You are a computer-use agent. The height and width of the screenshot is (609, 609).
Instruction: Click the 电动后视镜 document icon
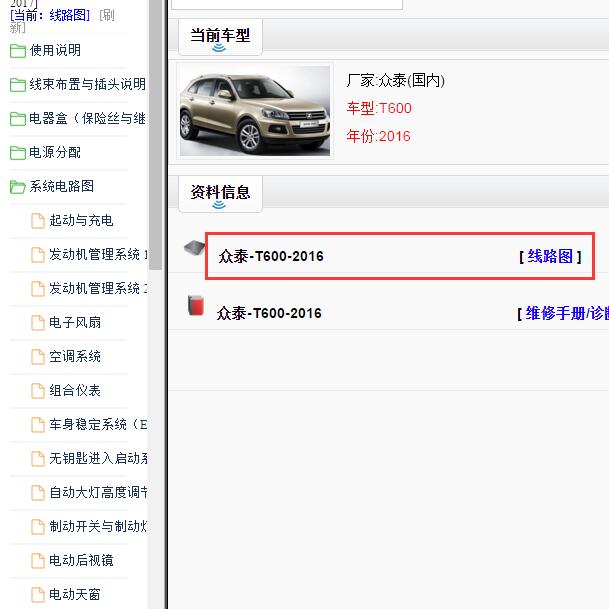coord(38,561)
